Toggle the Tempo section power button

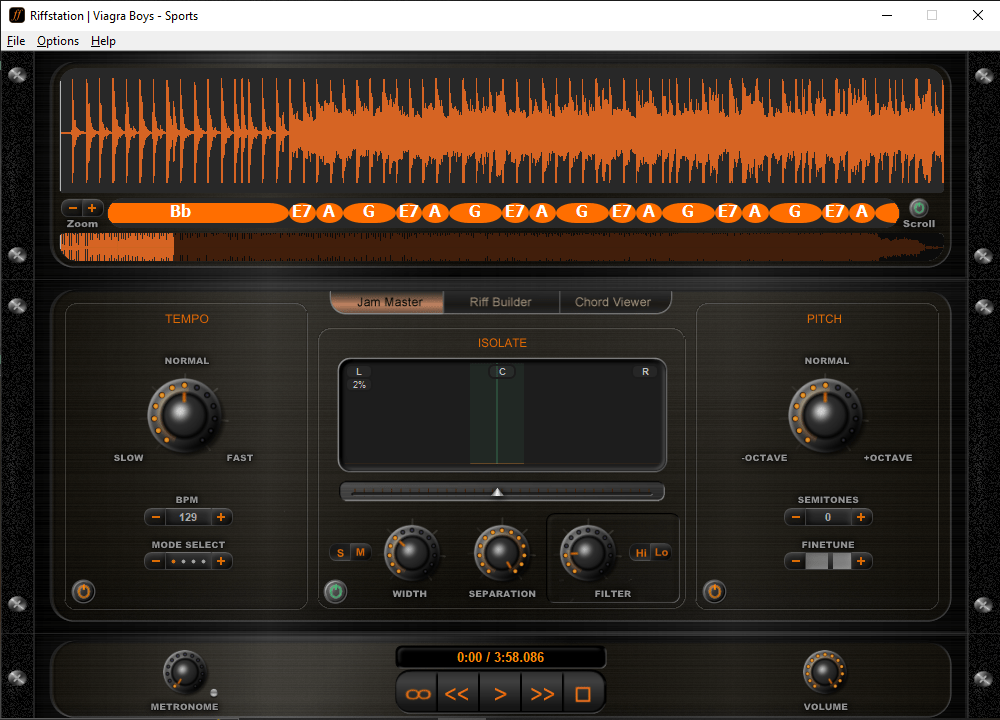click(x=84, y=592)
